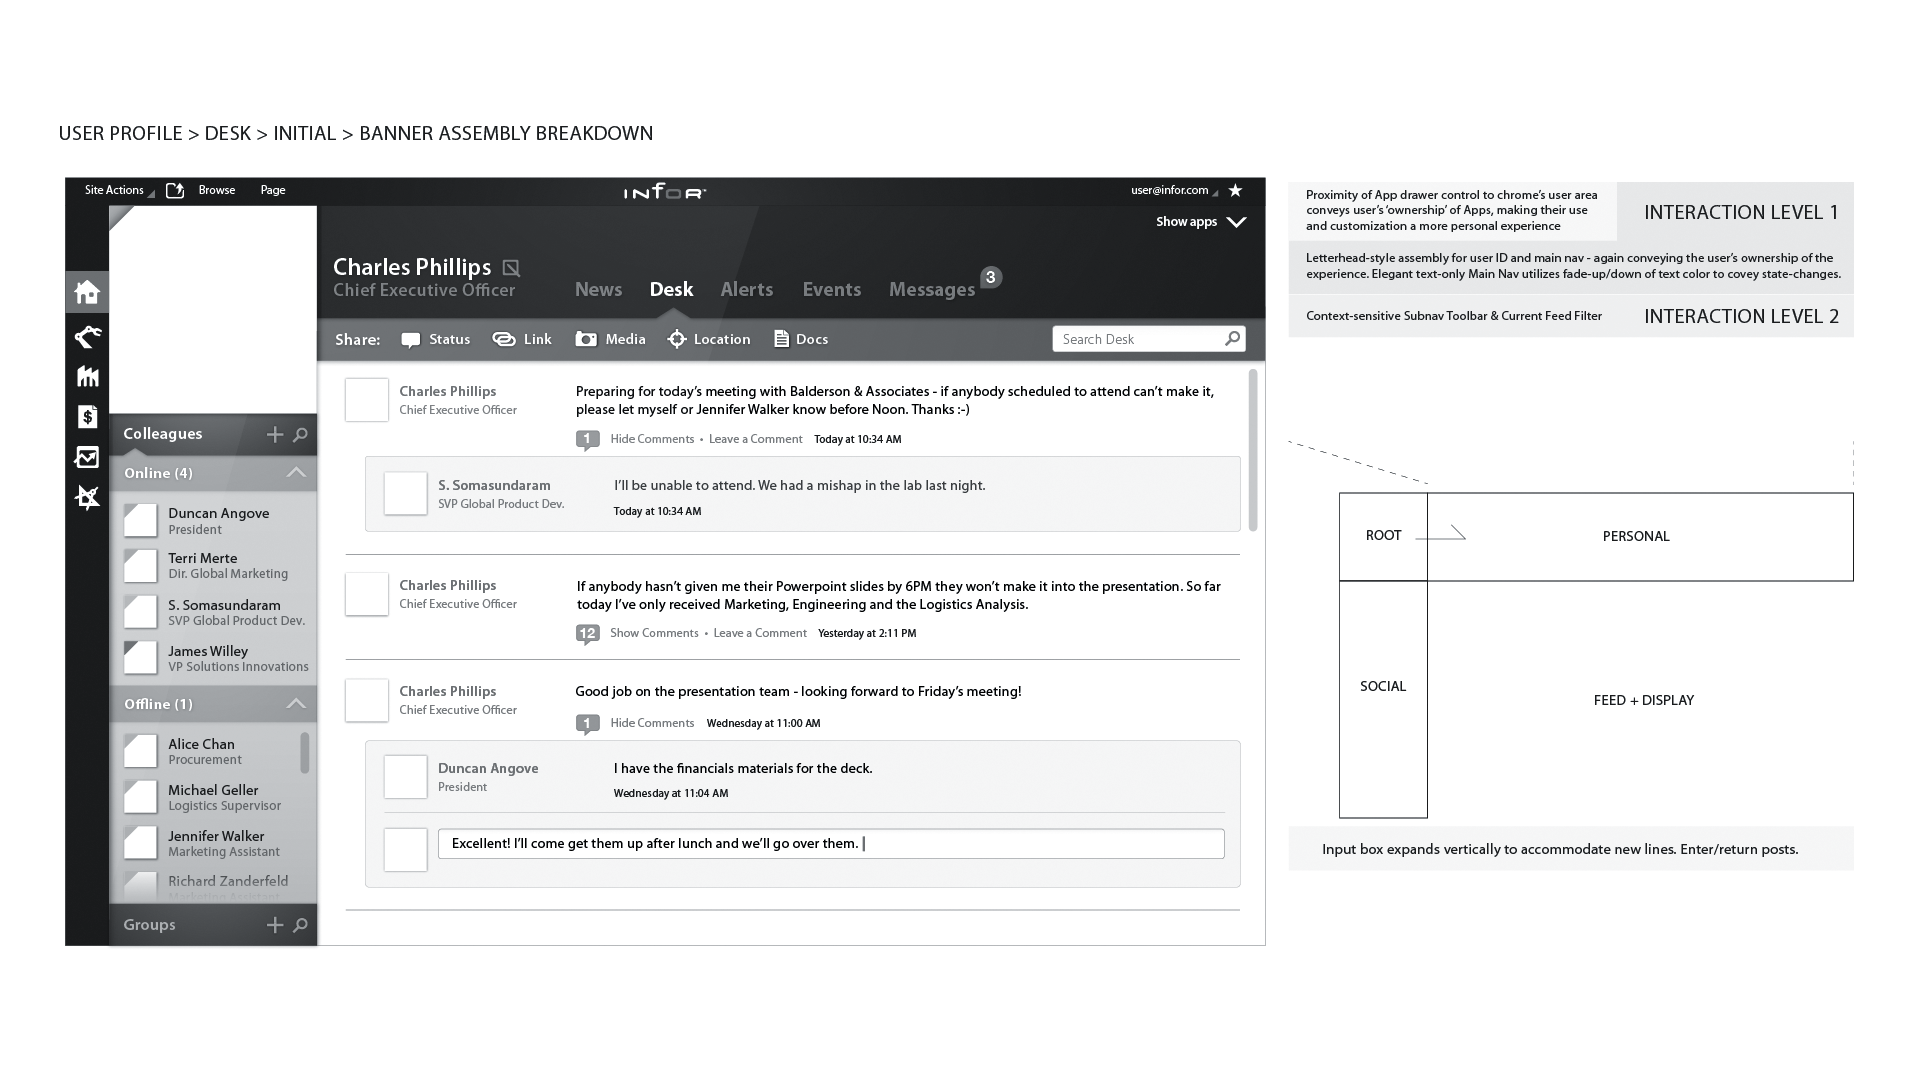Viewport: 1920px width, 1080px height.
Task: Share a Location
Action: [x=709, y=339]
